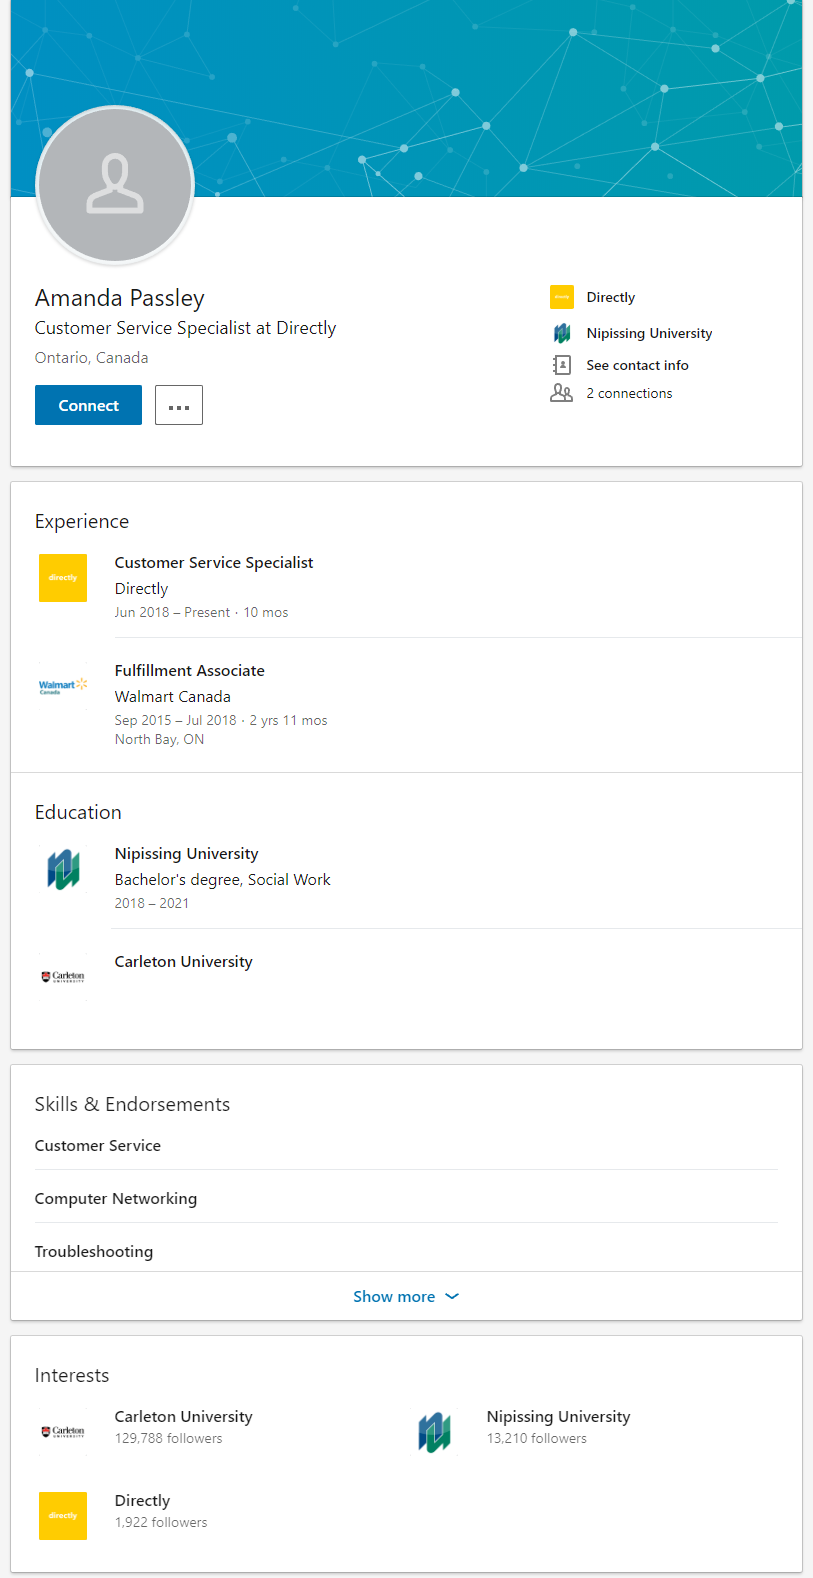
Task: Click the location text Ontario, Canada
Action: click(92, 358)
